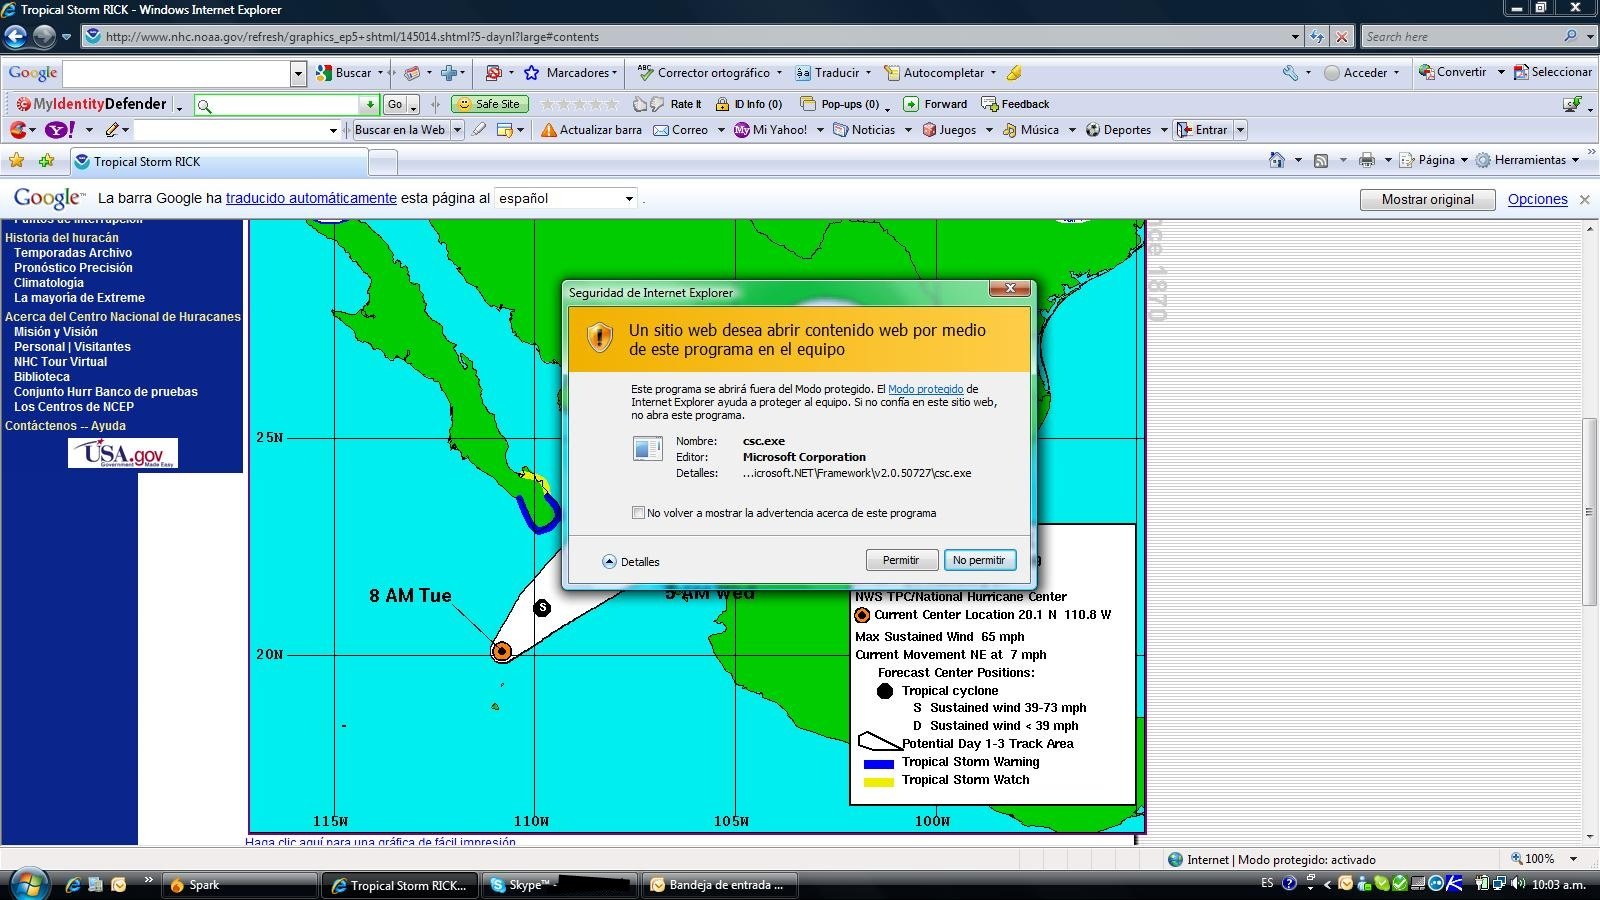Click the Traducir translate tool
1600x900 pixels.
(x=827, y=73)
